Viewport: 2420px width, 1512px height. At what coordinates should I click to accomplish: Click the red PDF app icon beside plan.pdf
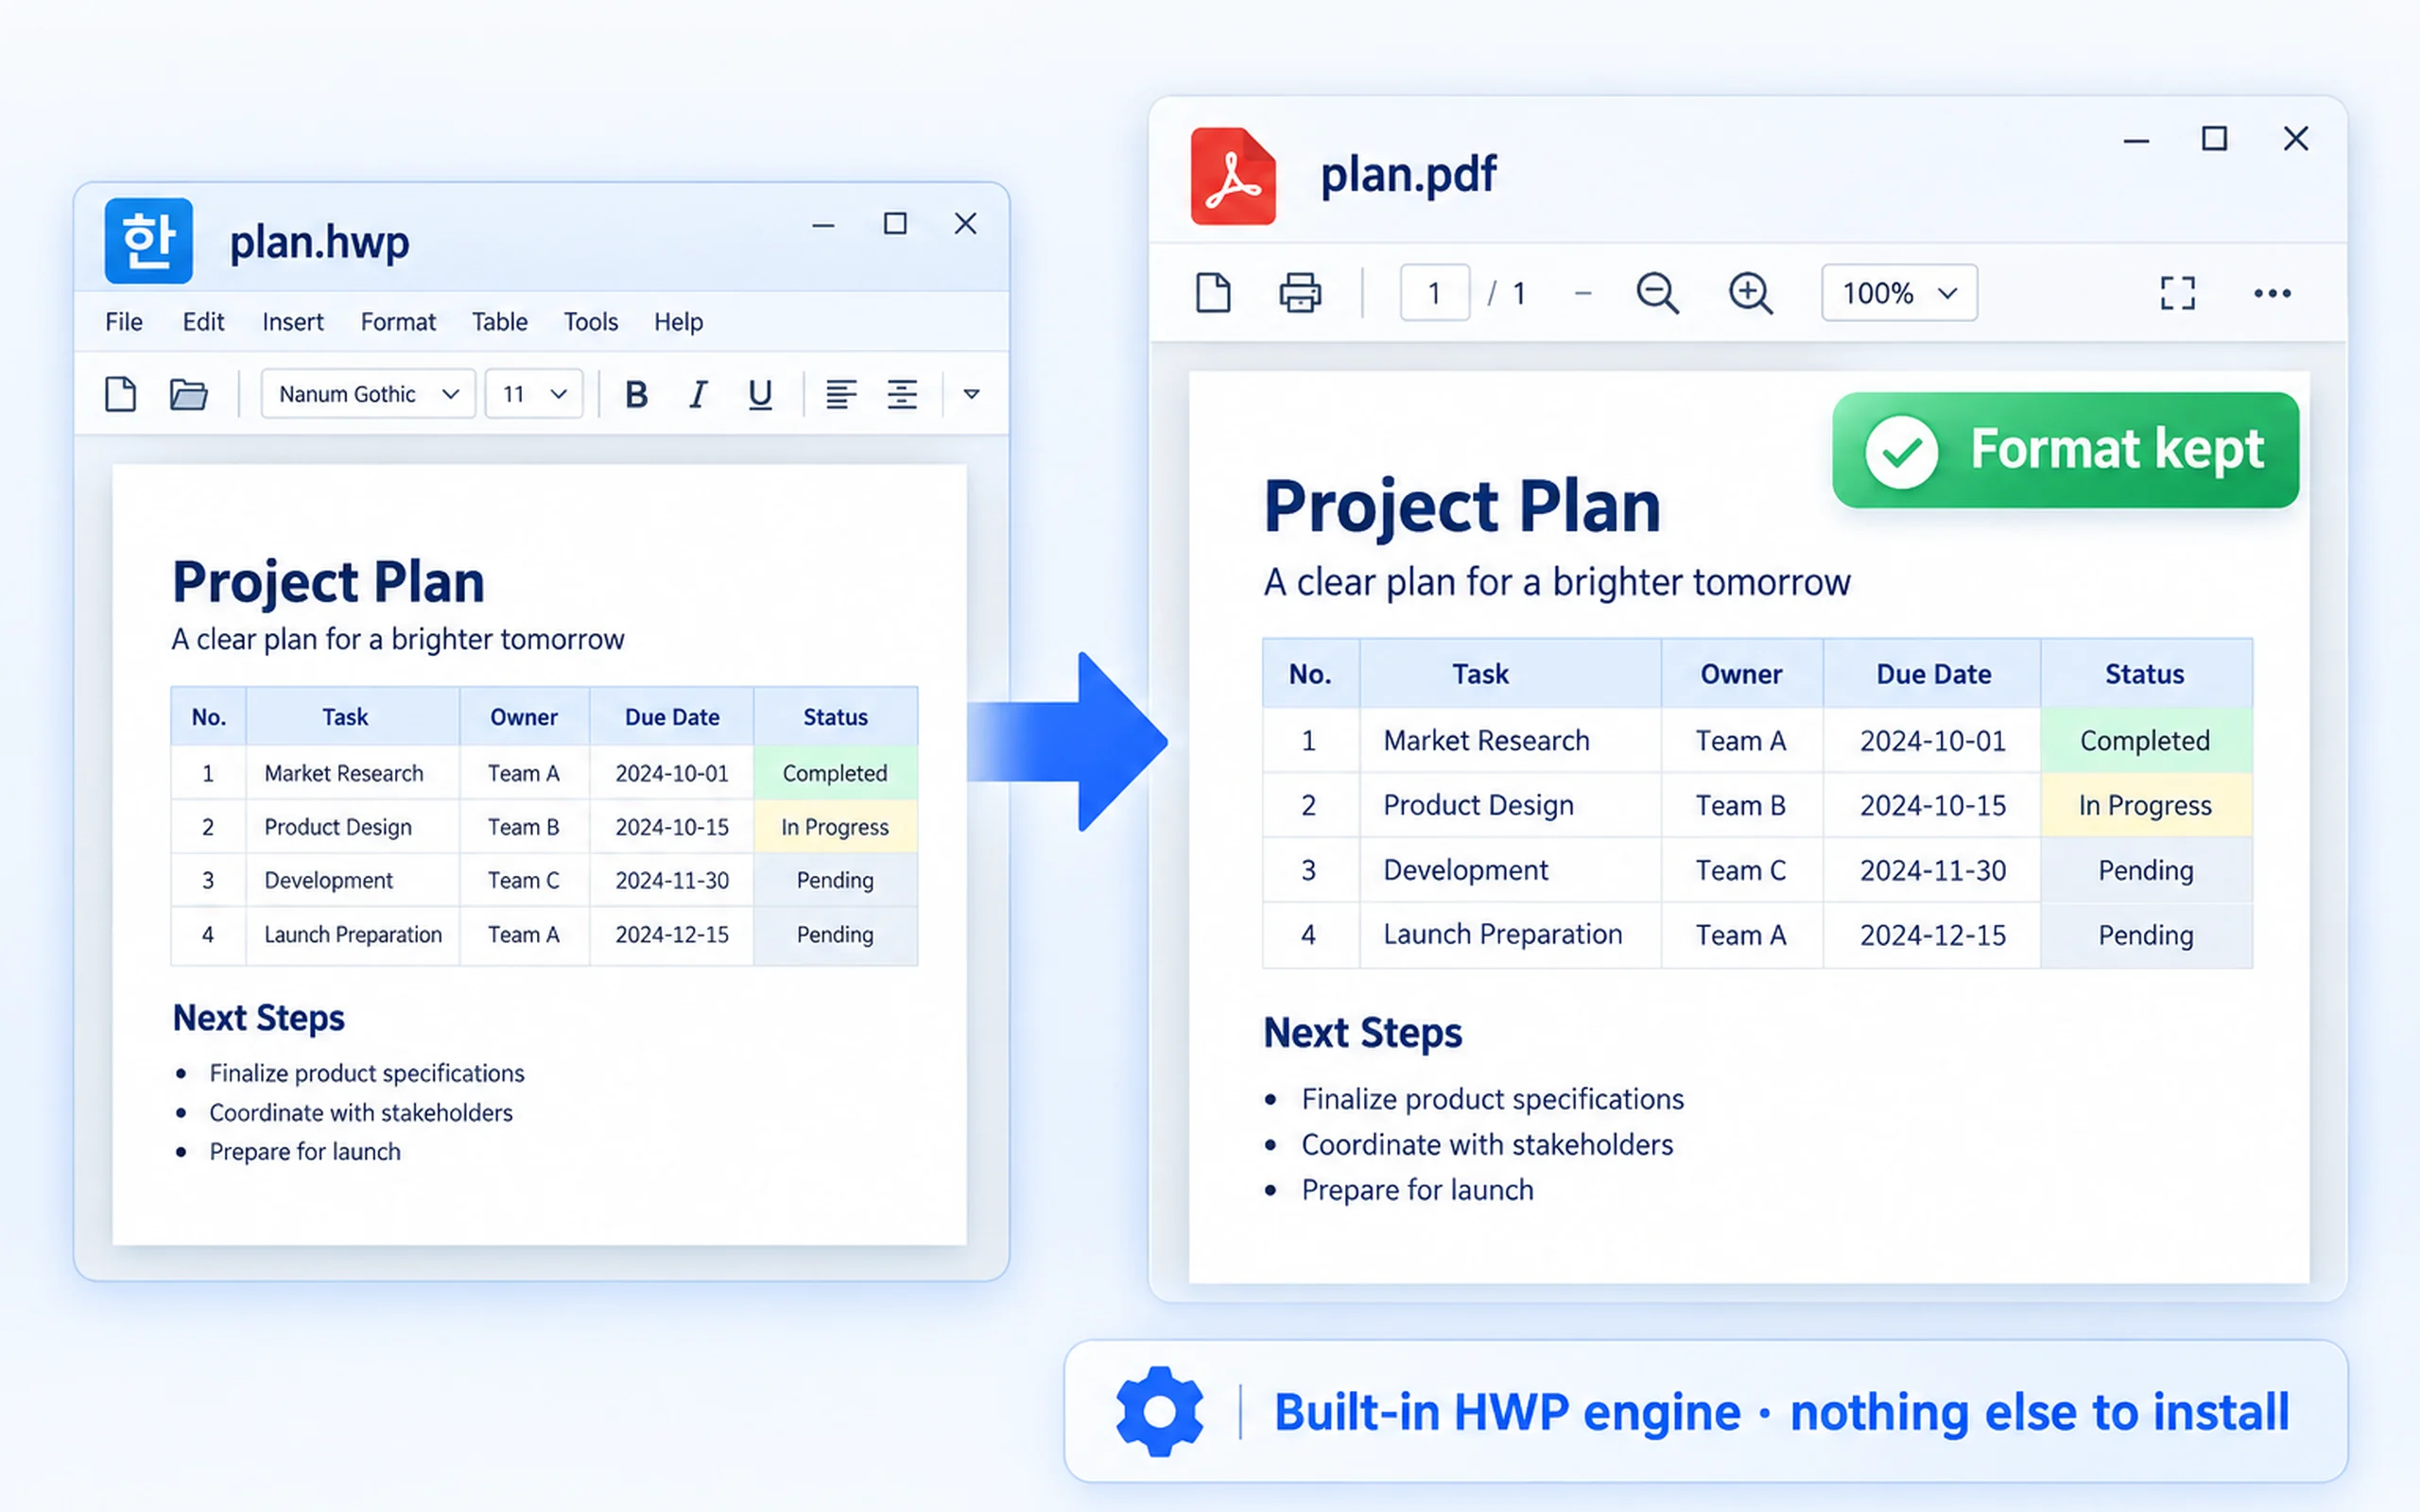[1233, 176]
